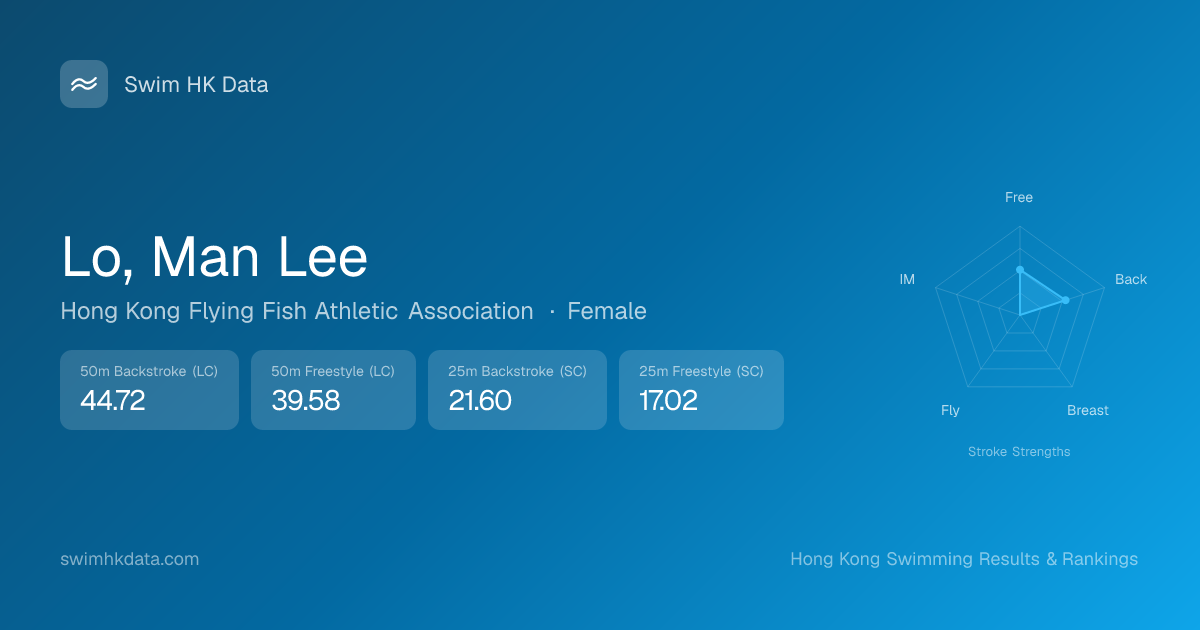Open the 50m Backstroke (LC) stat card
1200x630 pixels.
coord(149,389)
